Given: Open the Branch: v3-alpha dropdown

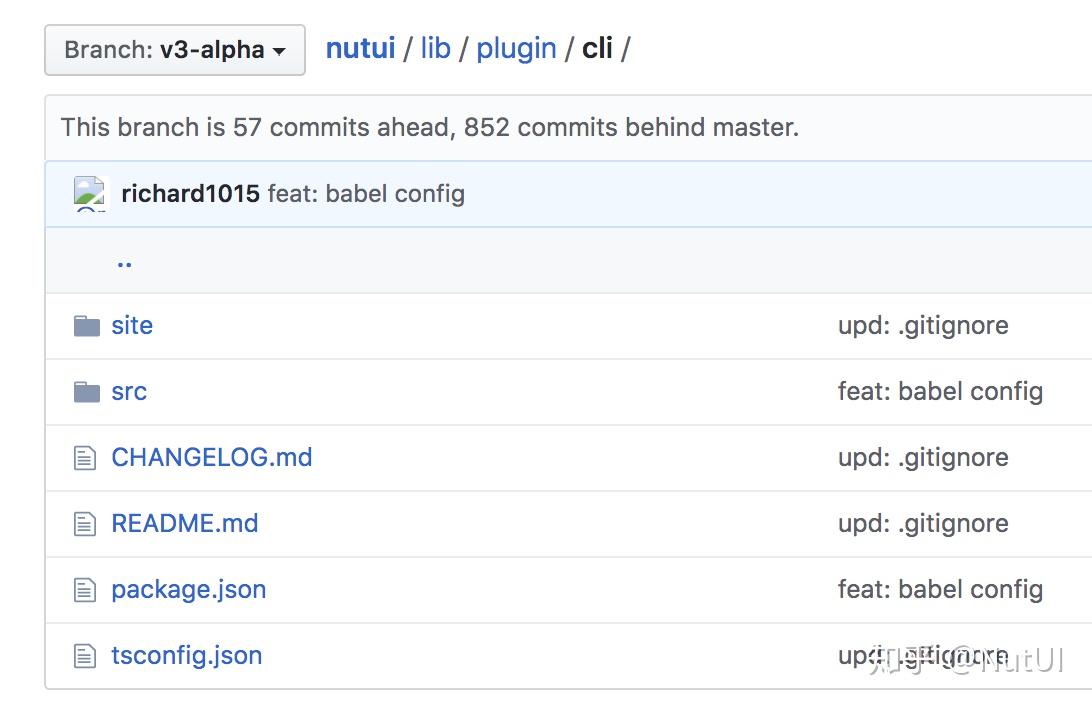Looking at the screenshot, I should pos(175,50).
